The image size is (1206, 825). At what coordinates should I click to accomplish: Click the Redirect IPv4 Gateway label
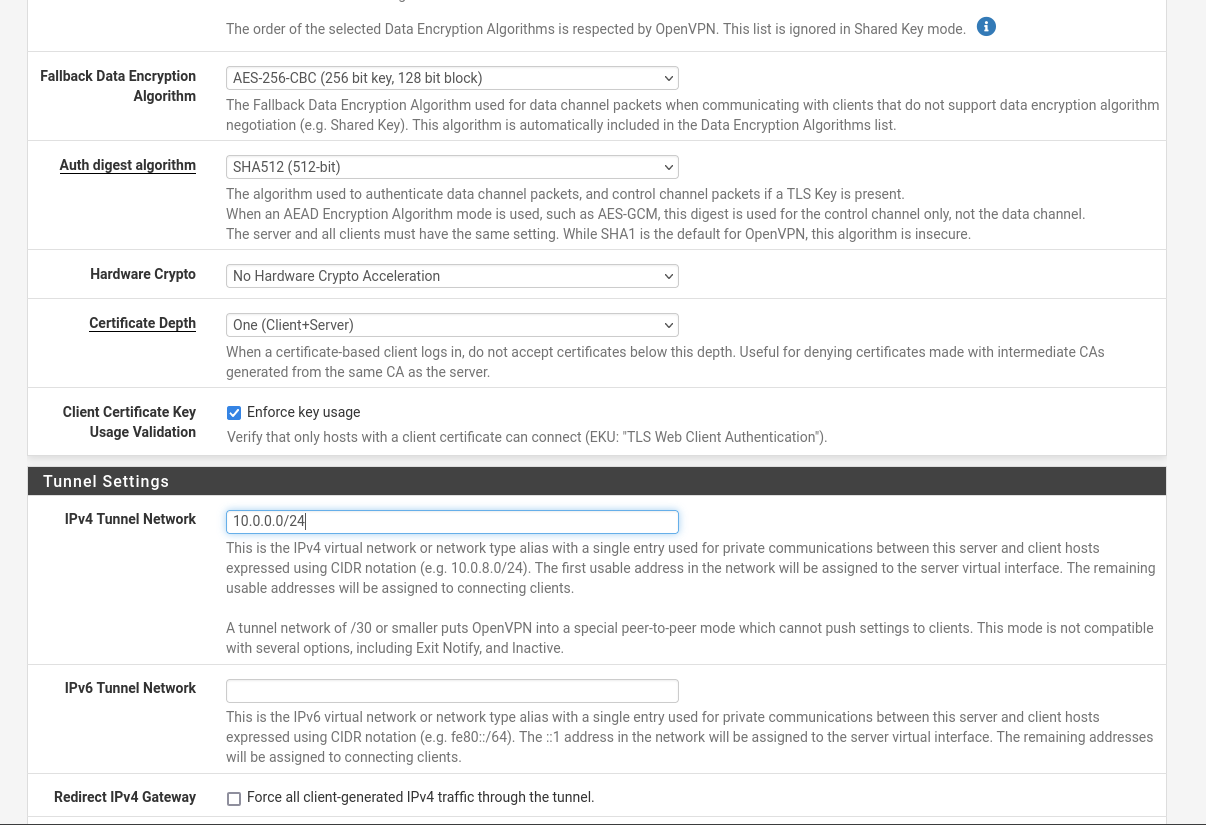[x=125, y=797]
